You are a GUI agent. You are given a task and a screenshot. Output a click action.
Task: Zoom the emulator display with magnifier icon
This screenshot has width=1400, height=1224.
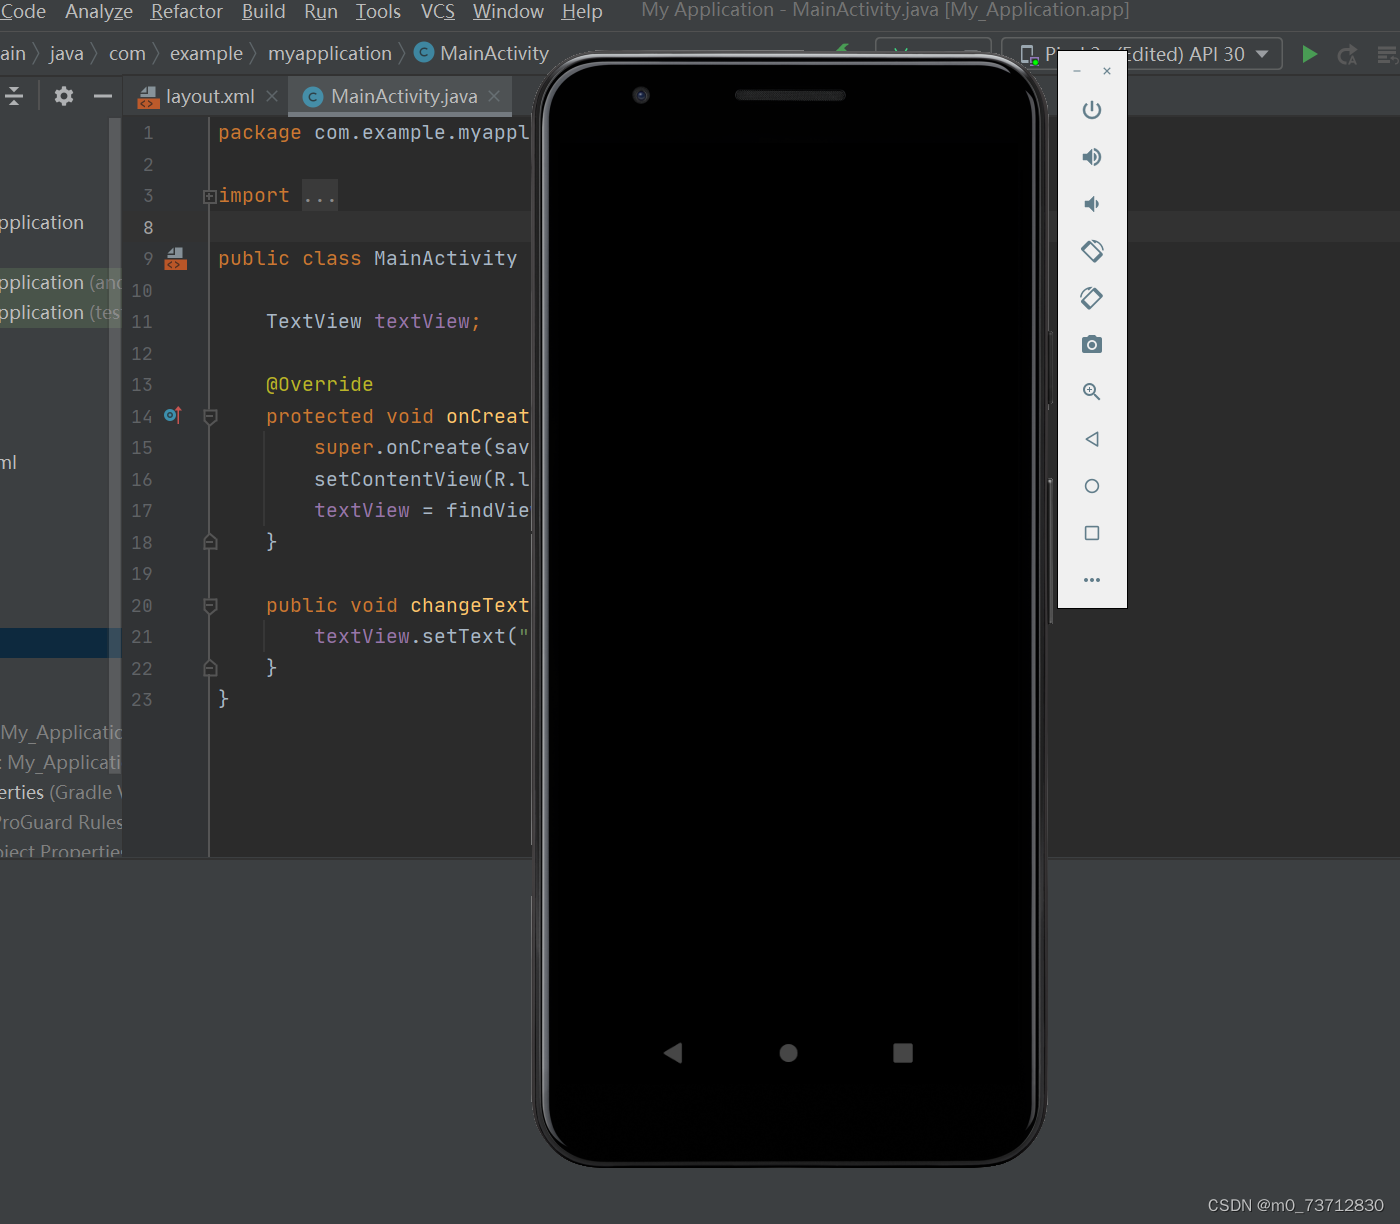tap(1091, 392)
